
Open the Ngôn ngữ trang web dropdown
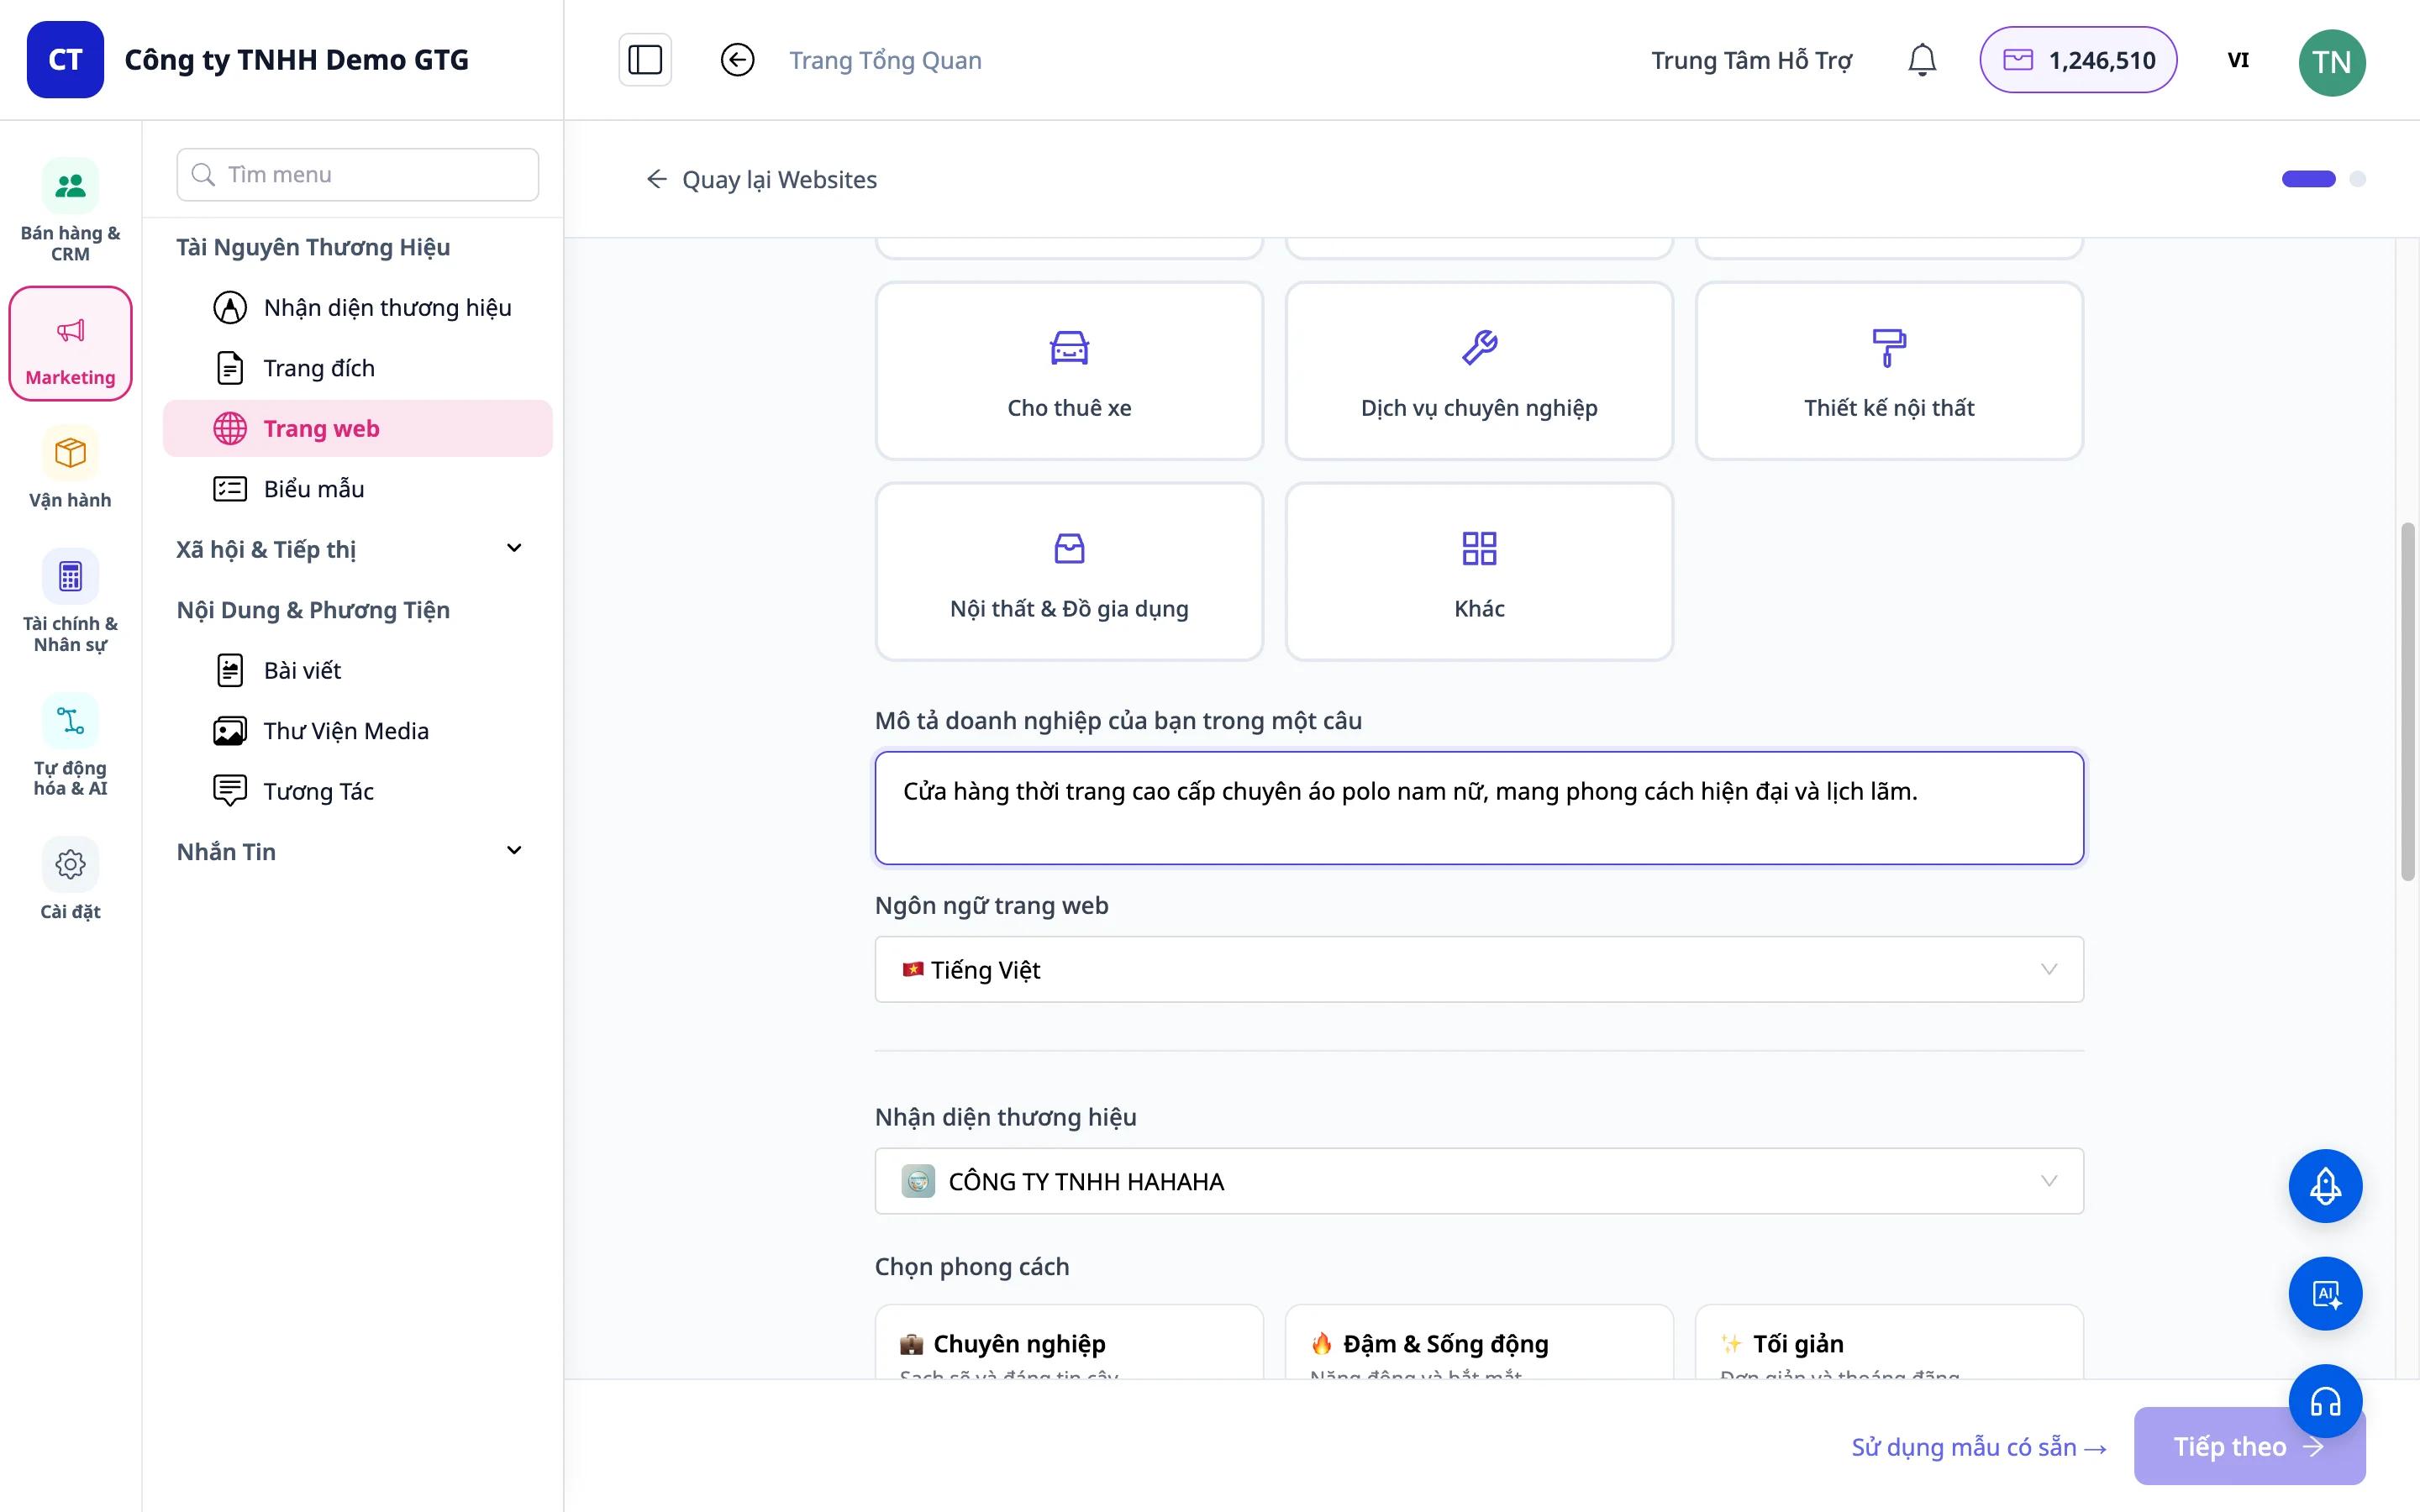coord(1479,969)
